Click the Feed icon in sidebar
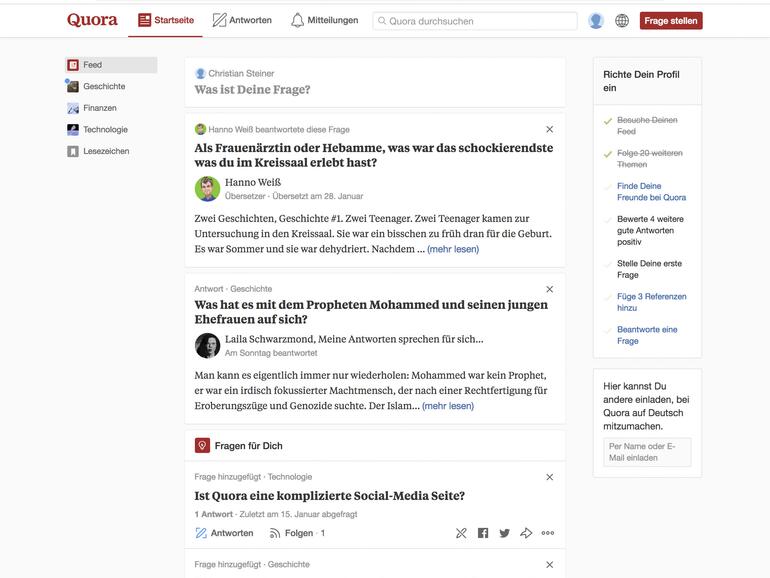The height and width of the screenshot is (578, 770). 73,65
